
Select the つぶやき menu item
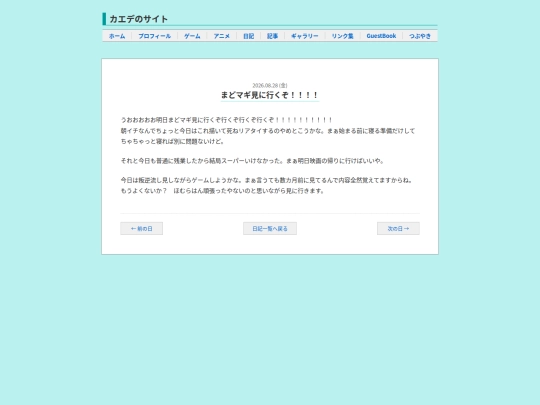(x=420, y=36)
